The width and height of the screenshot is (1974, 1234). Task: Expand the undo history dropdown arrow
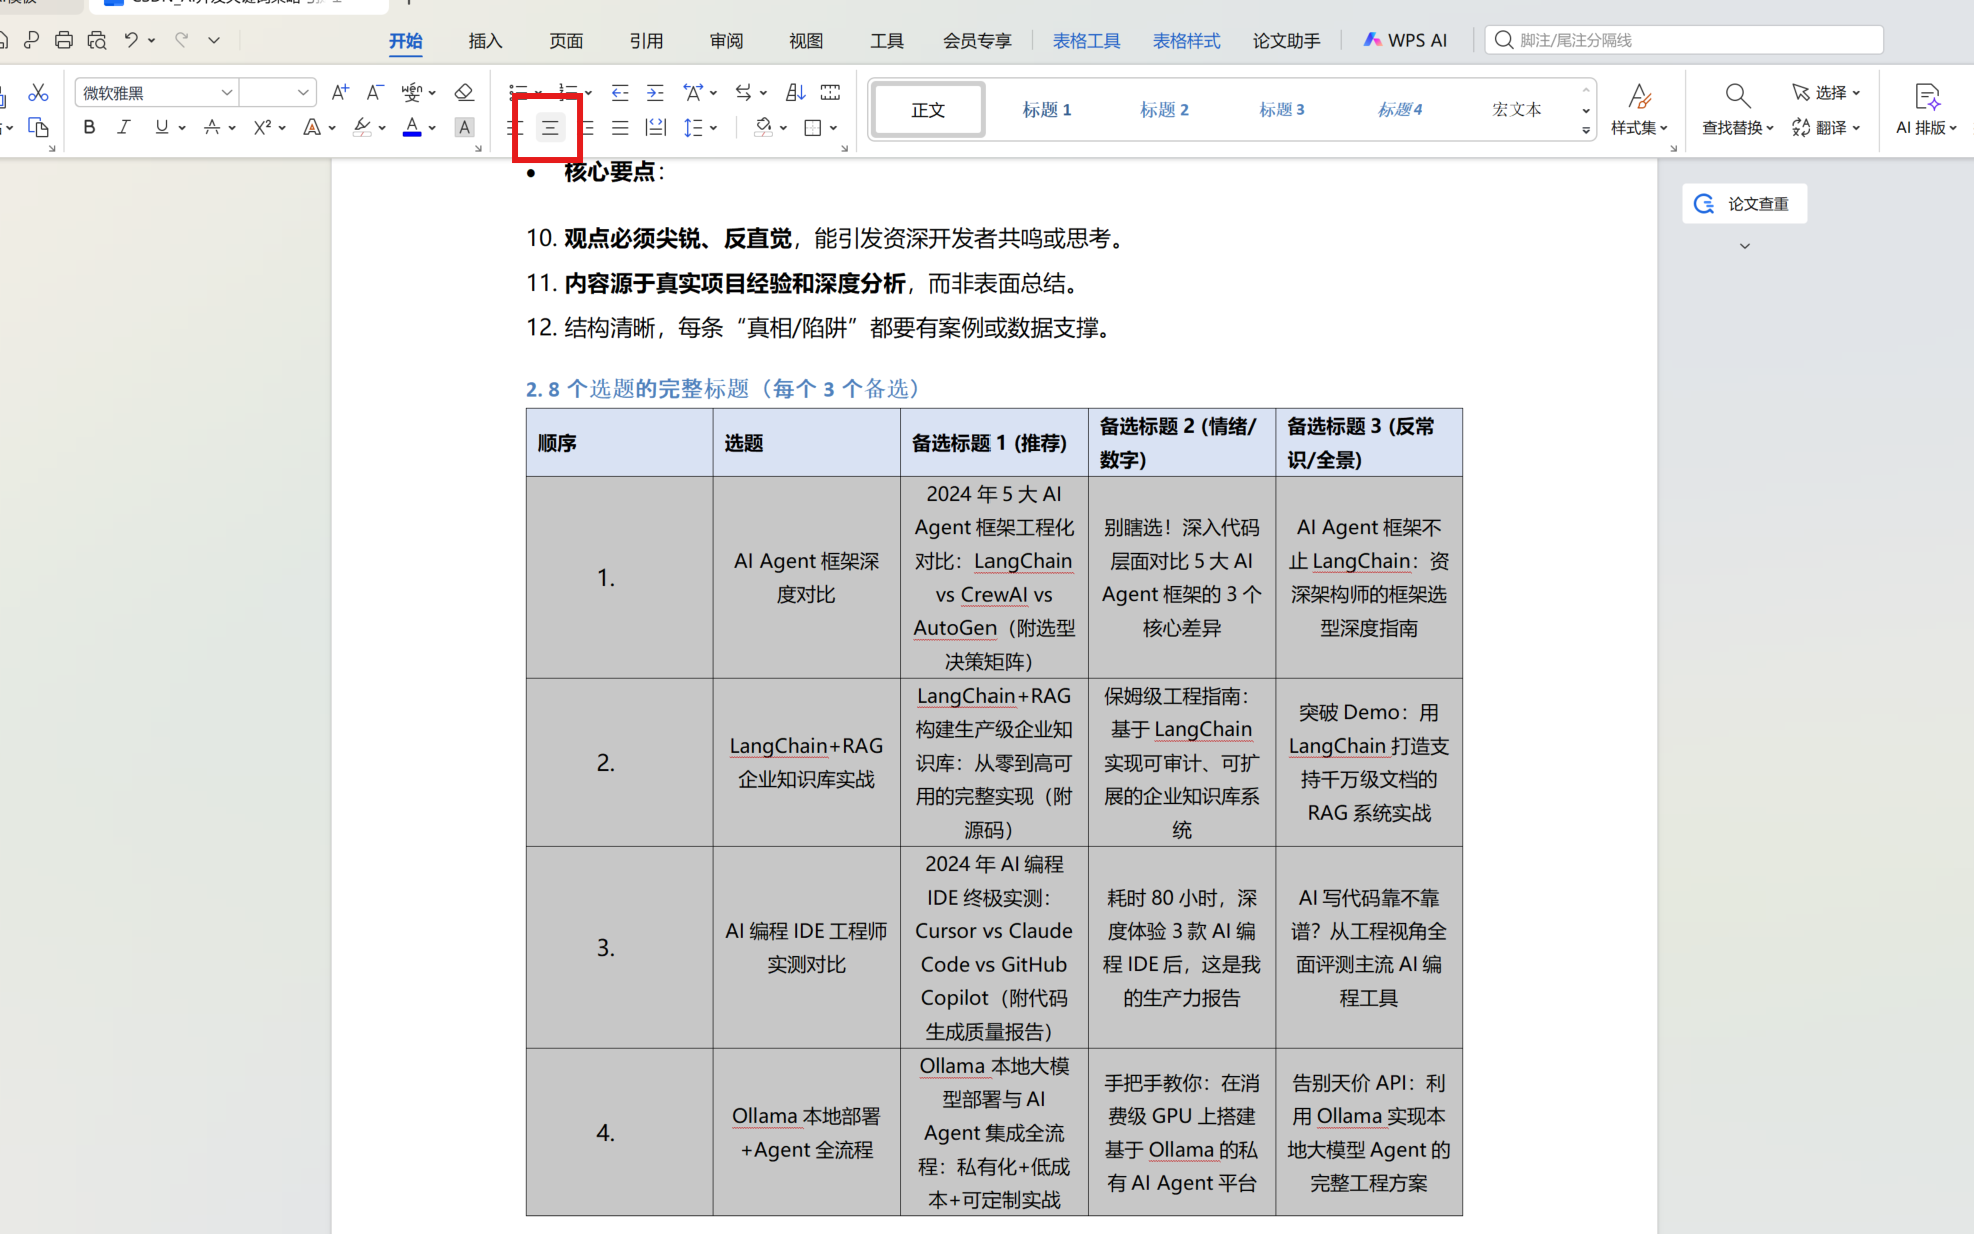[152, 40]
